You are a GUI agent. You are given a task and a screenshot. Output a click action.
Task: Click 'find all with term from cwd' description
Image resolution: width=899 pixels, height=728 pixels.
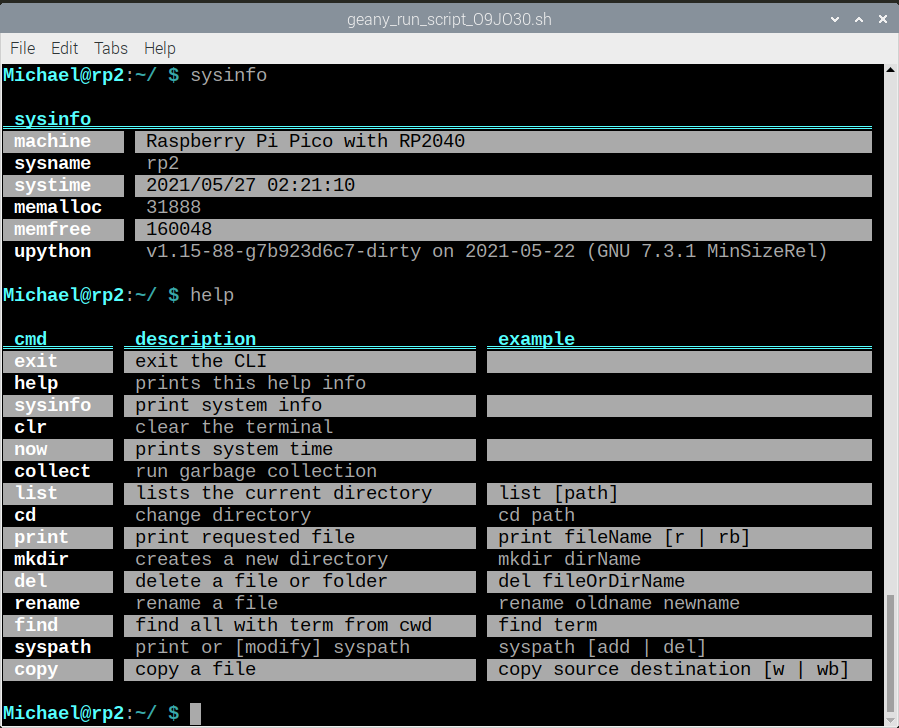pos(283,625)
